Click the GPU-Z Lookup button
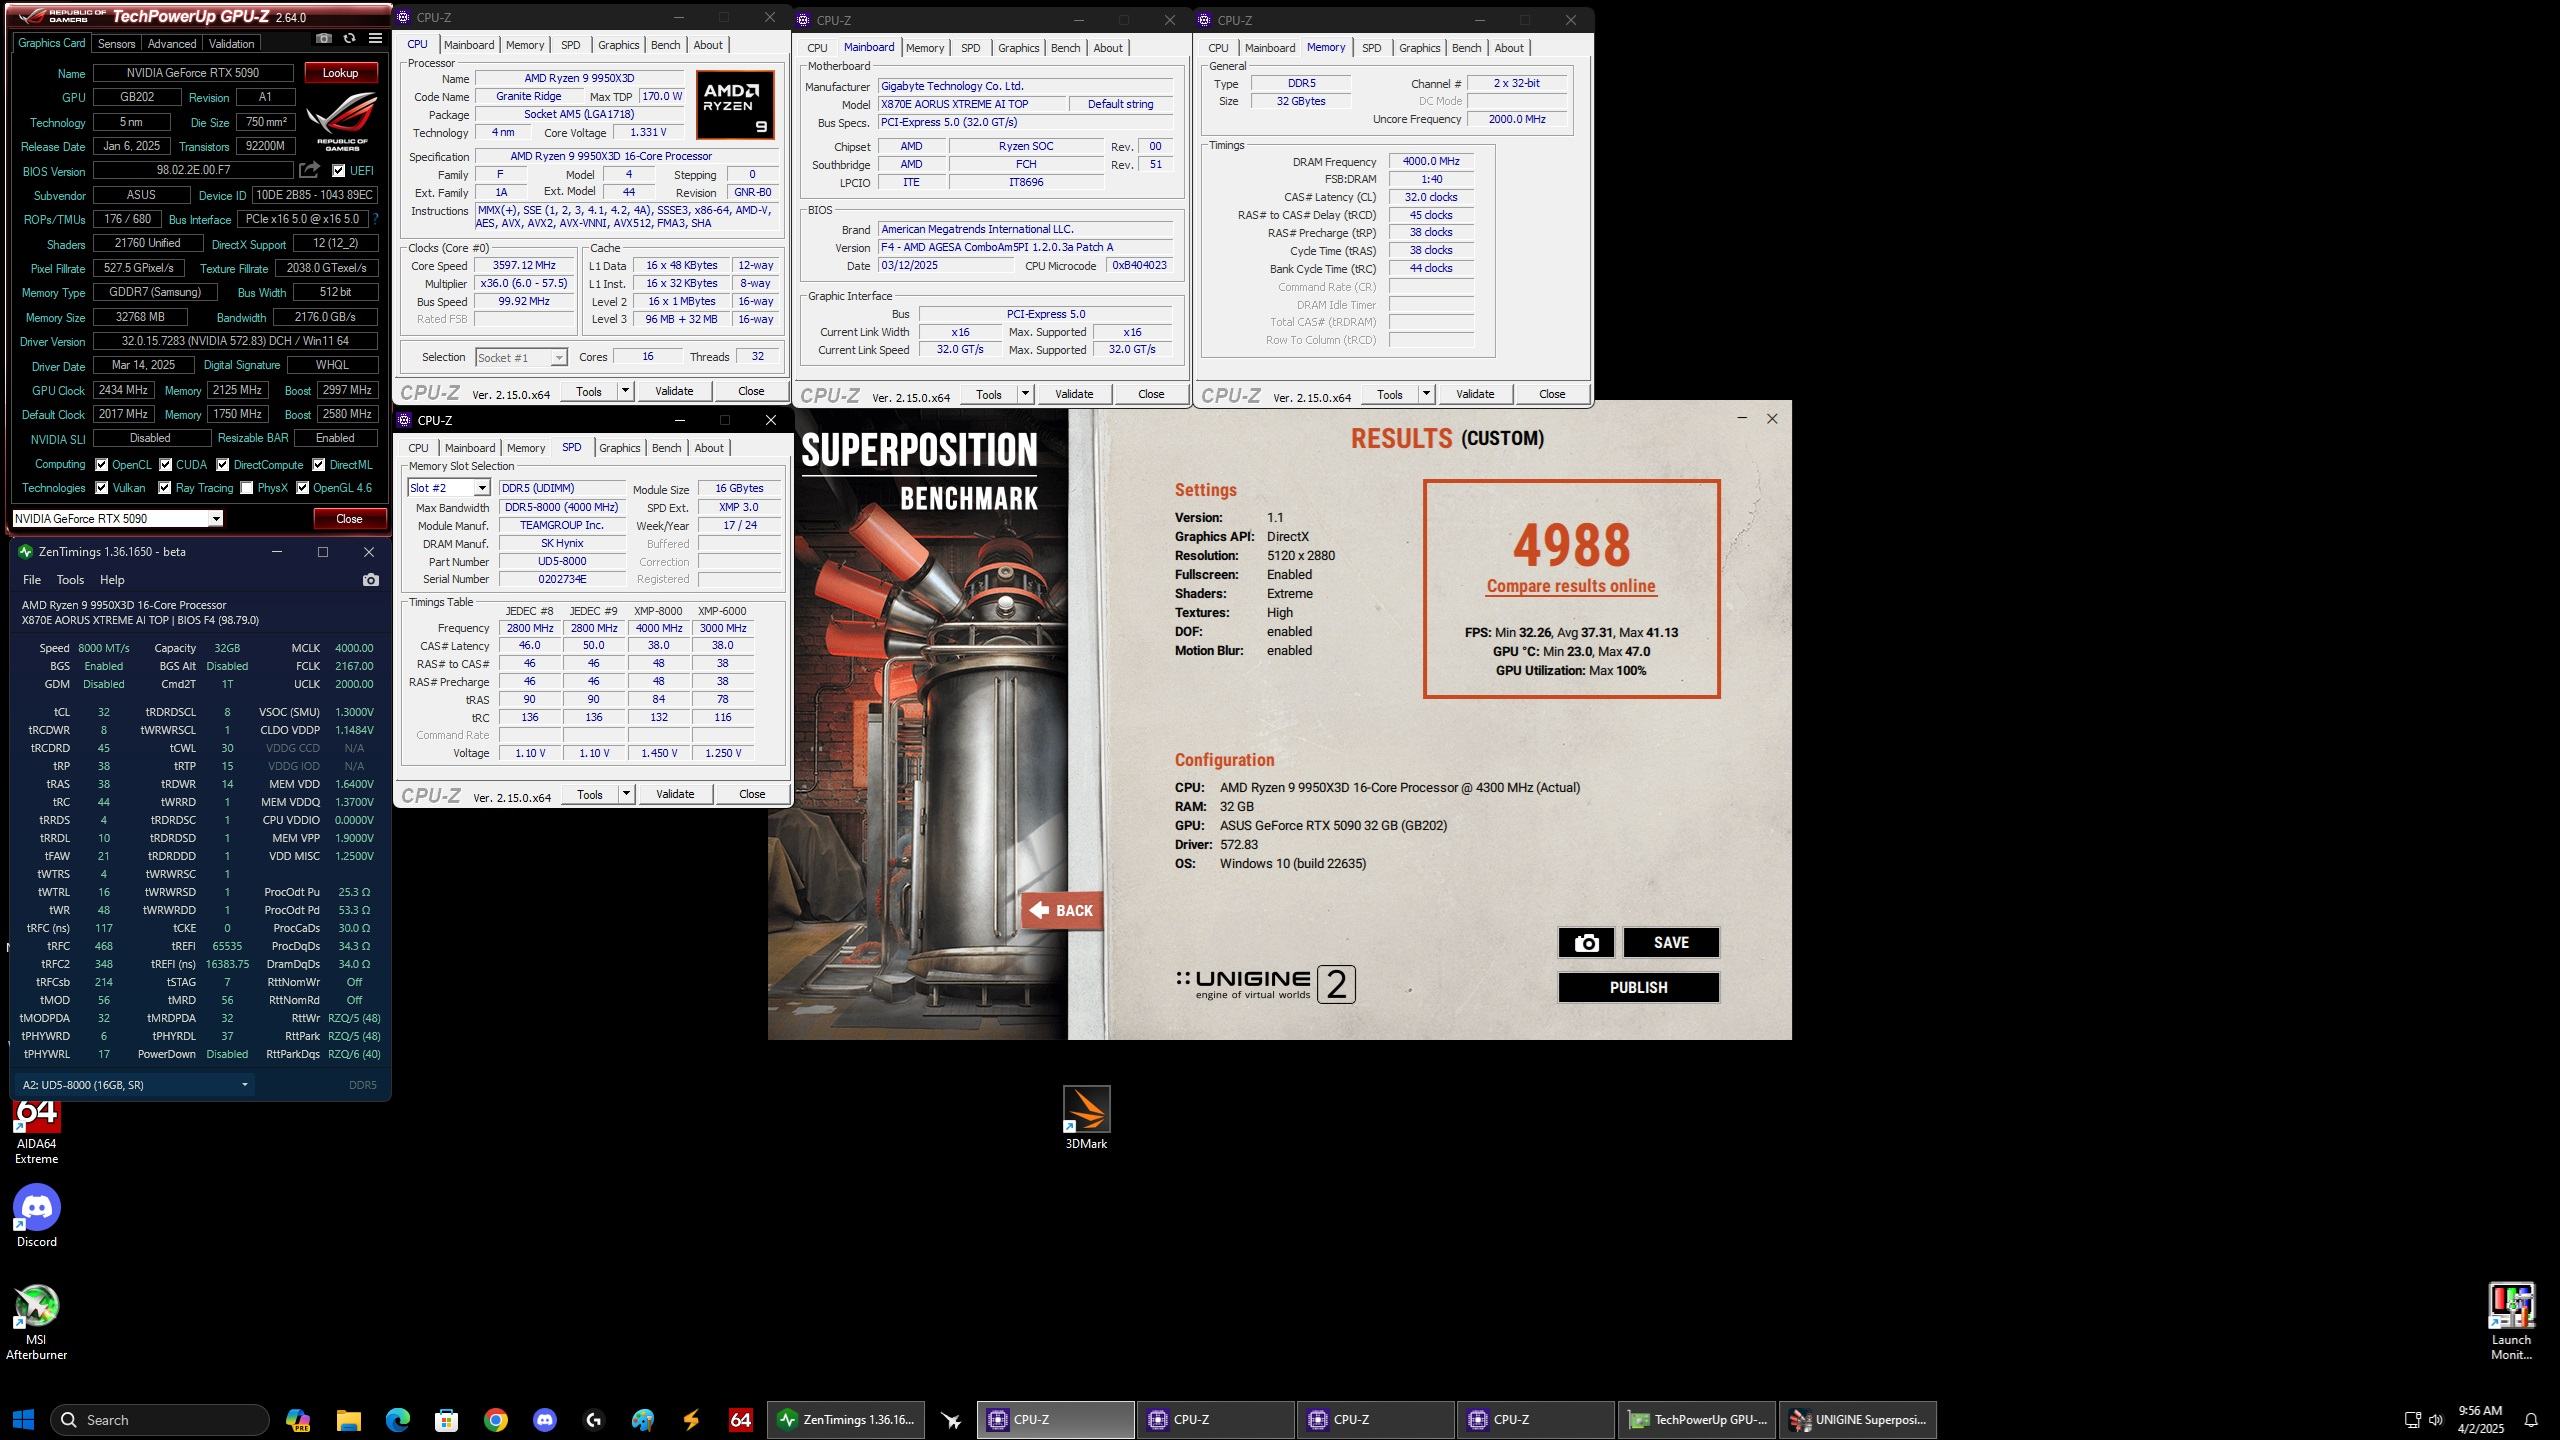Viewport: 2560px width, 1440px height. [x=340, y=73]
